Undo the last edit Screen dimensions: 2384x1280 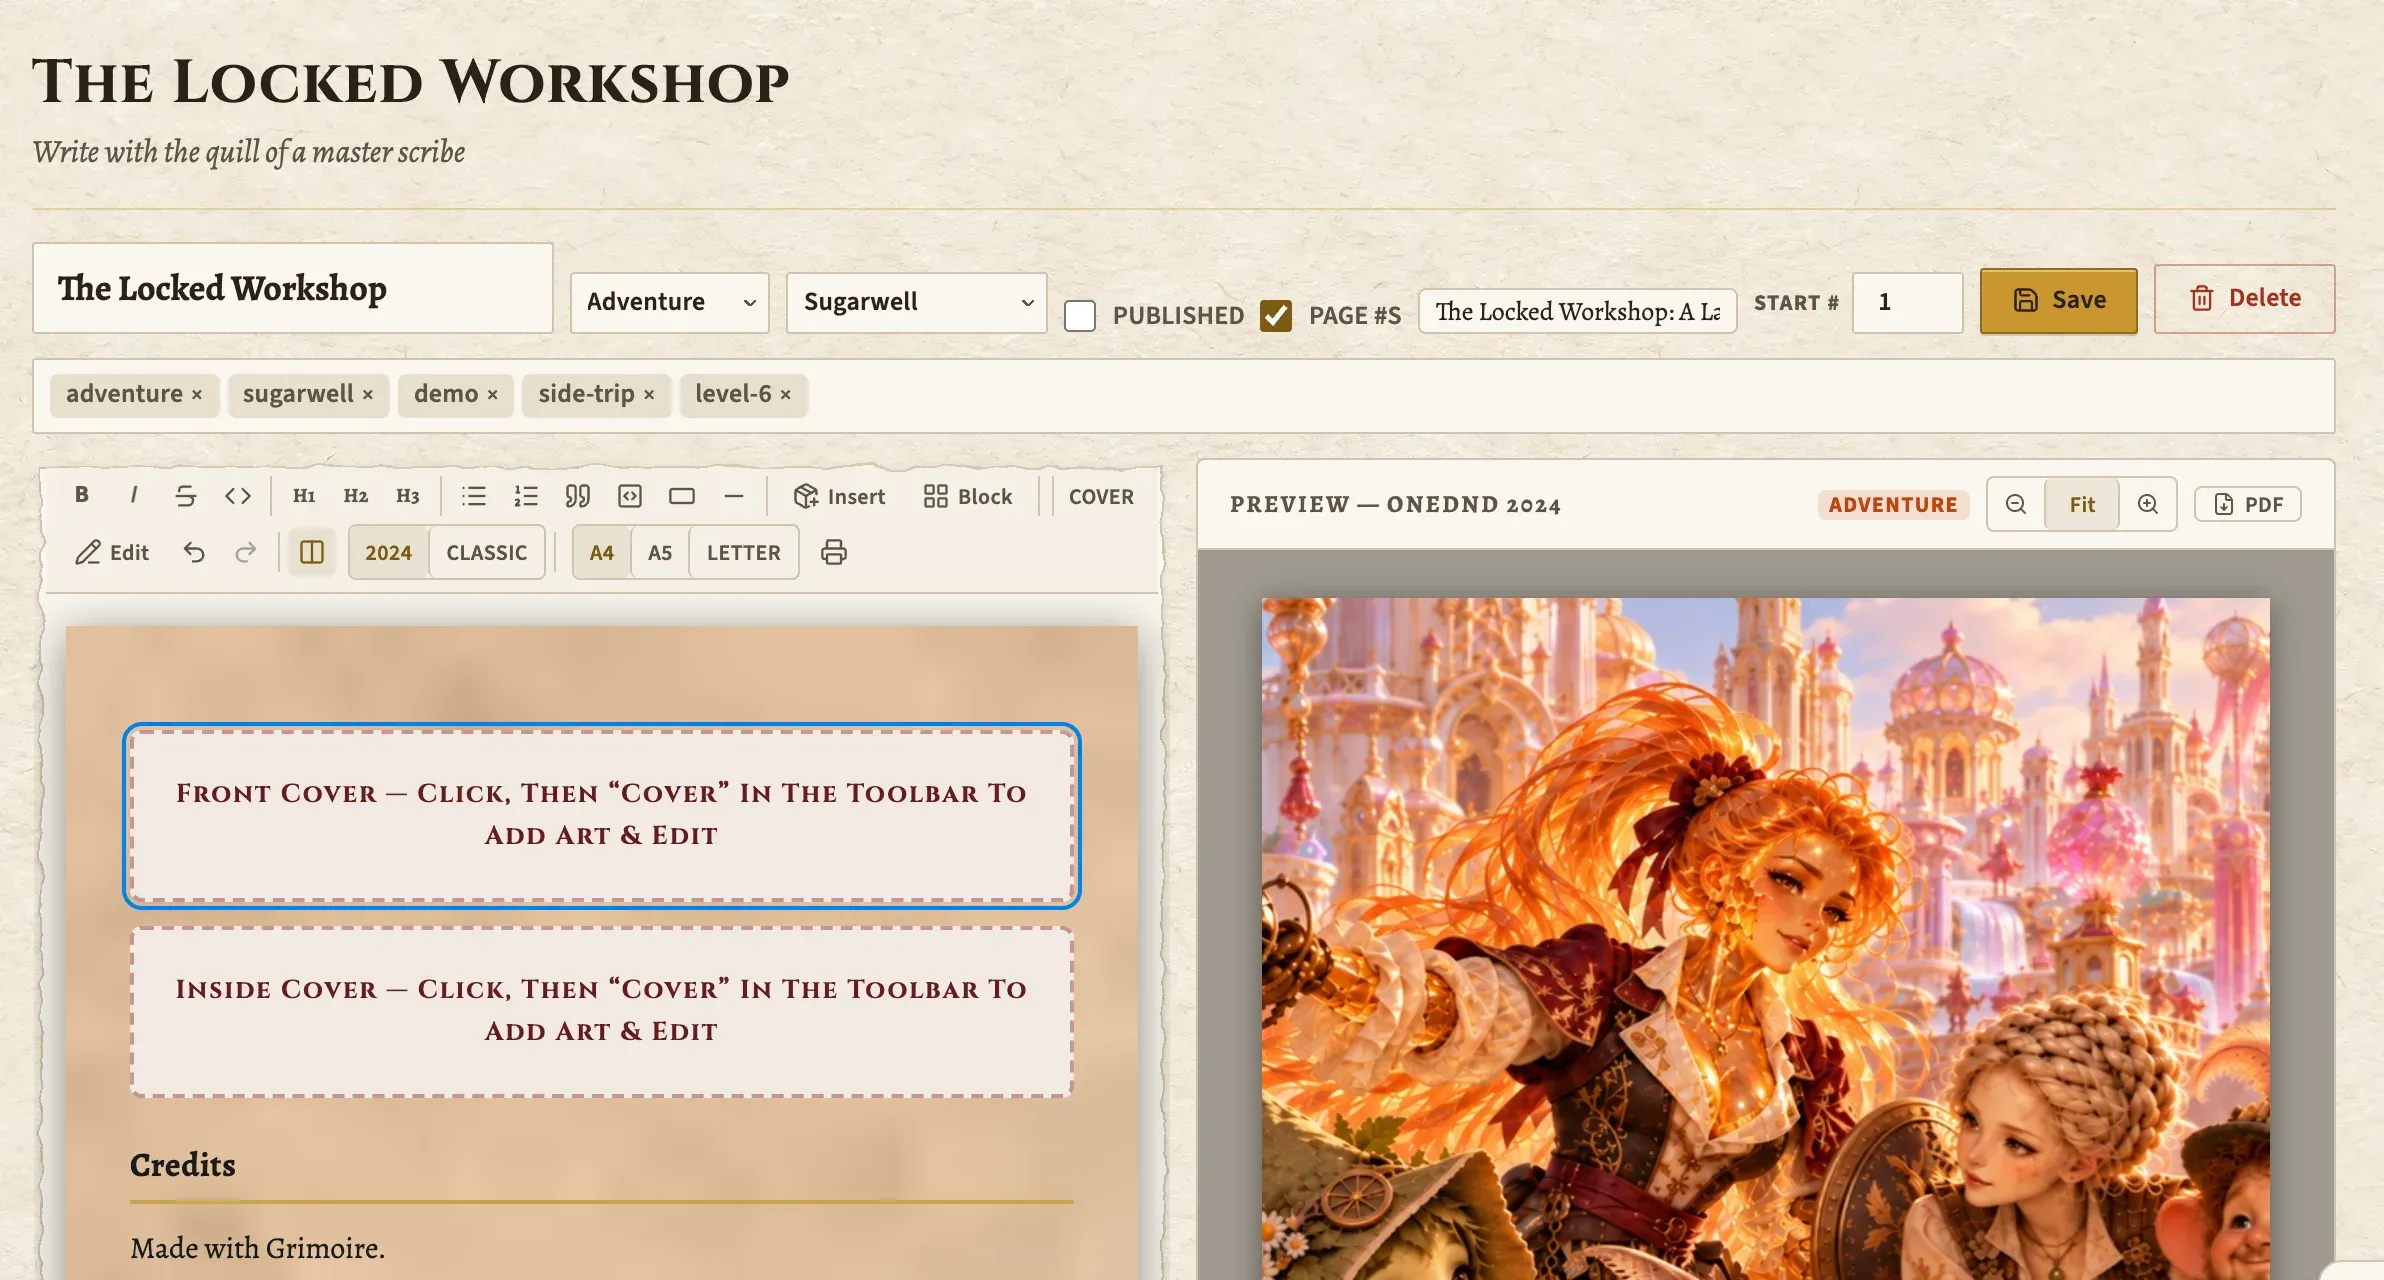194,552
